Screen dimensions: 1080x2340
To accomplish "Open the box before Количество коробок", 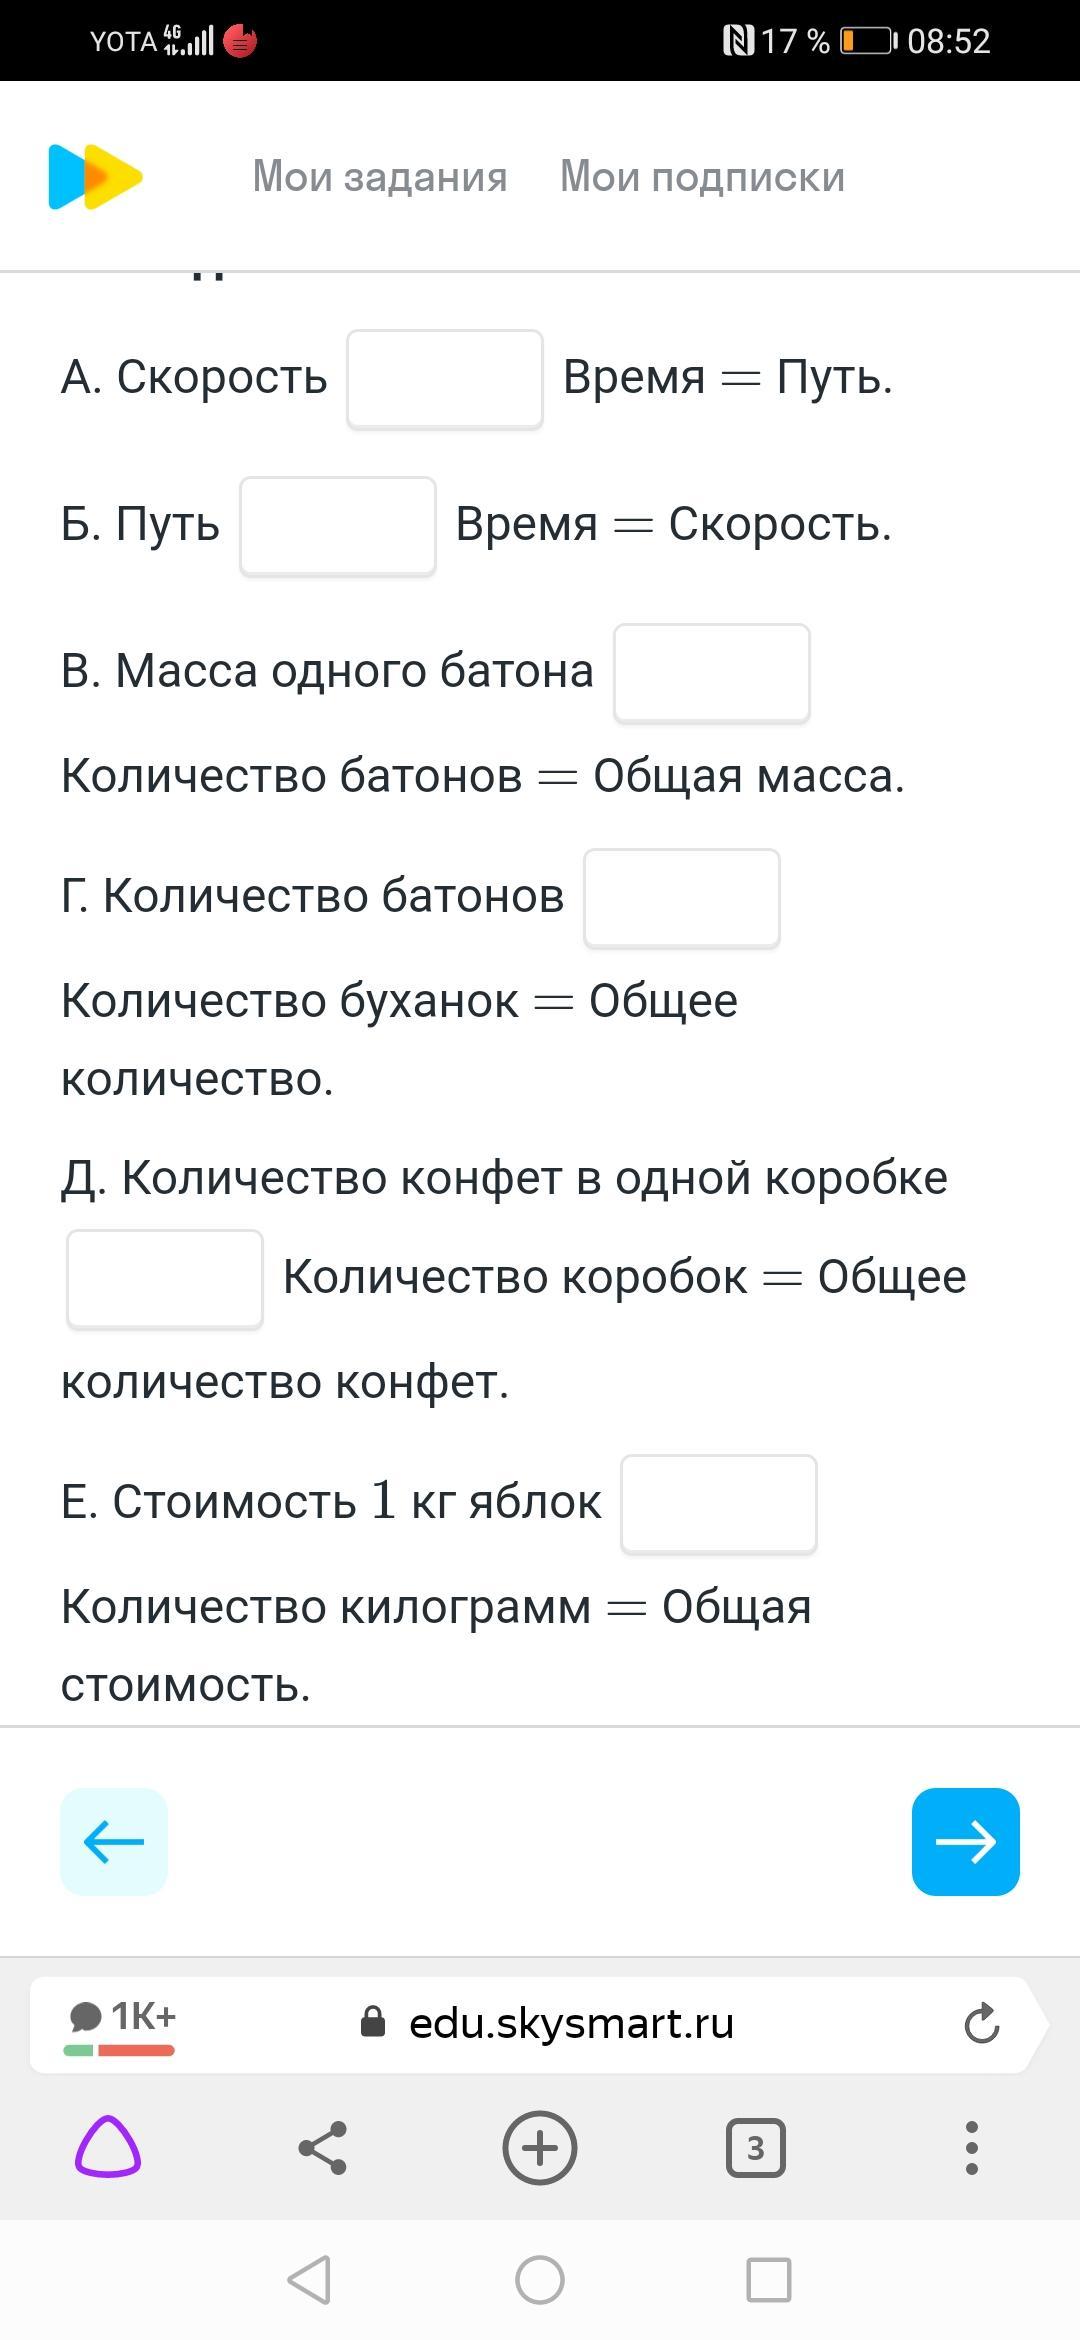I will click(165, 1279).
